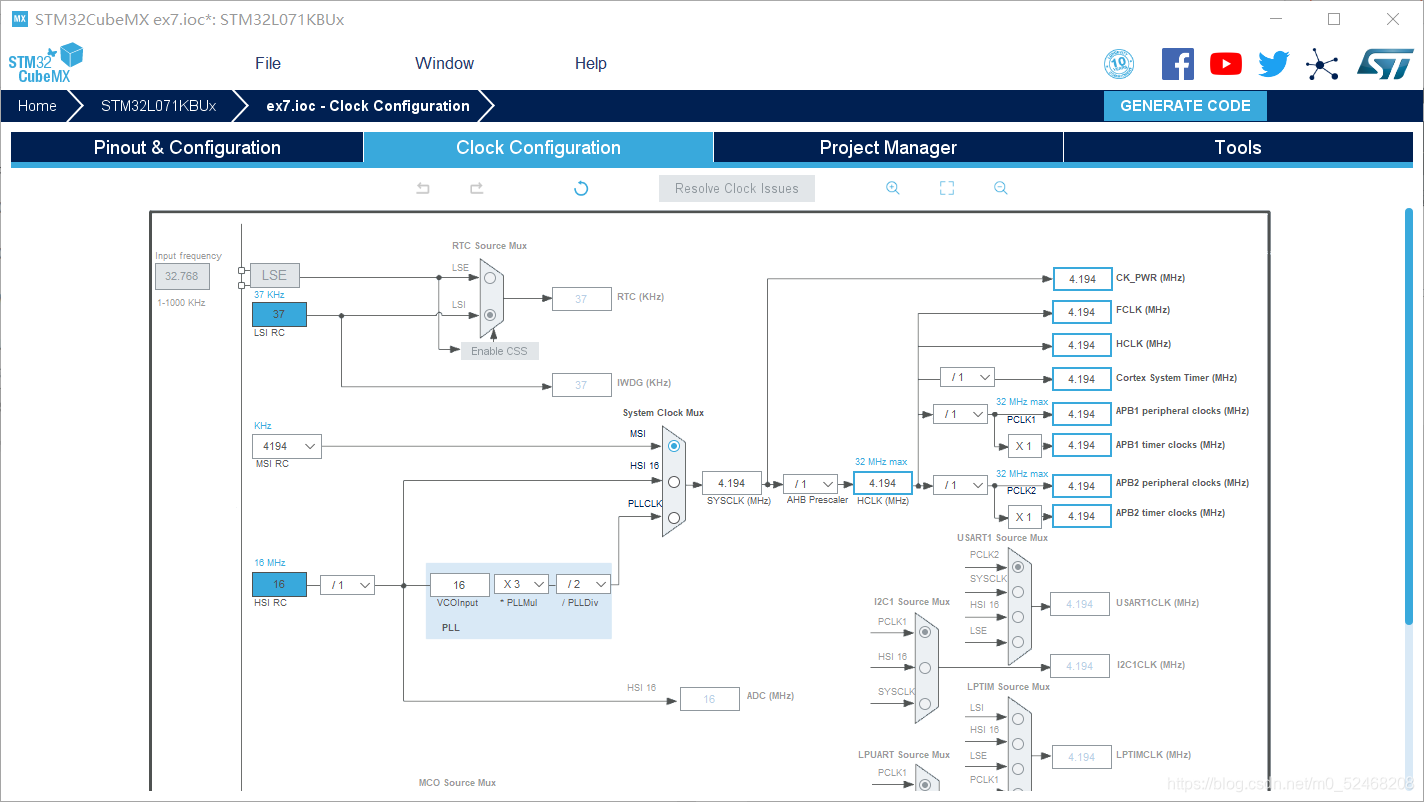Select PCLK2 in USART1 Source Mux
This screenshot has width=1424, height=802.
pyautogui.click(x=1018, y=566)
